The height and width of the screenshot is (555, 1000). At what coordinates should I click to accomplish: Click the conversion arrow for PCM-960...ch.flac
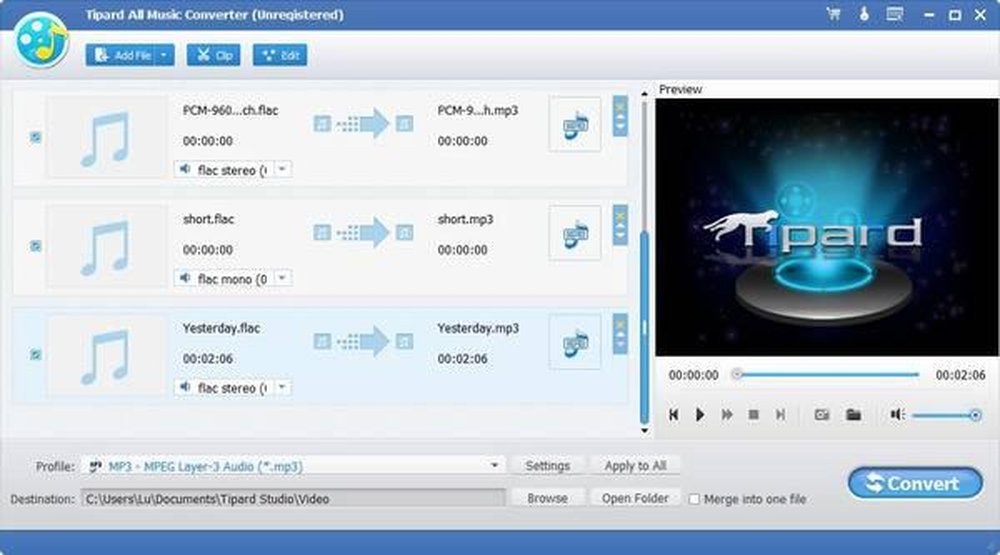[x=364, y=124]
